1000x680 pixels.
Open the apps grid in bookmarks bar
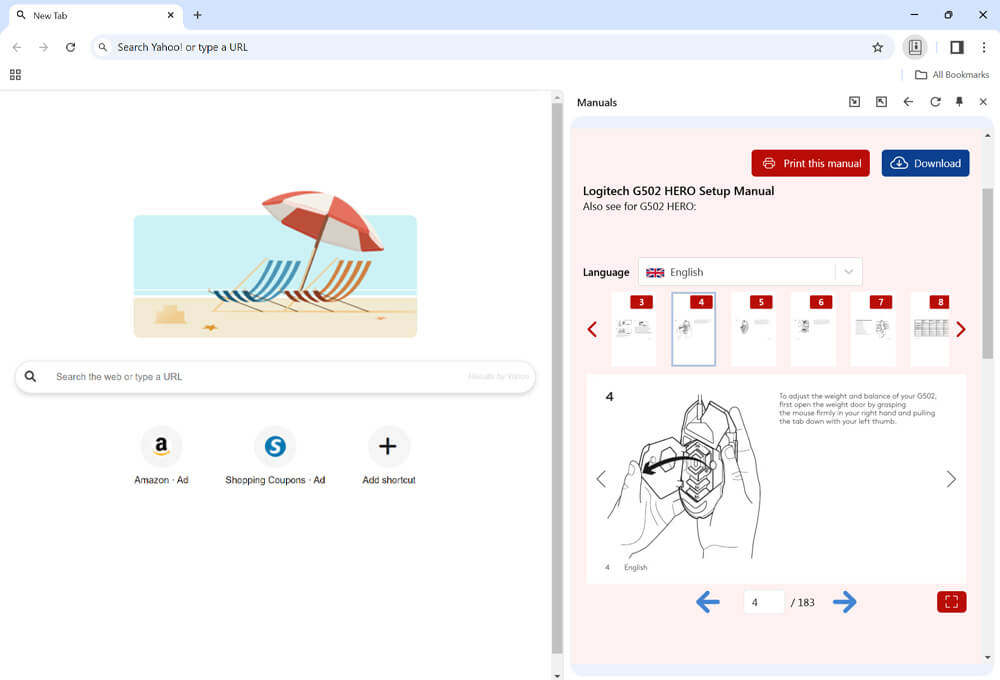[15, 75]
